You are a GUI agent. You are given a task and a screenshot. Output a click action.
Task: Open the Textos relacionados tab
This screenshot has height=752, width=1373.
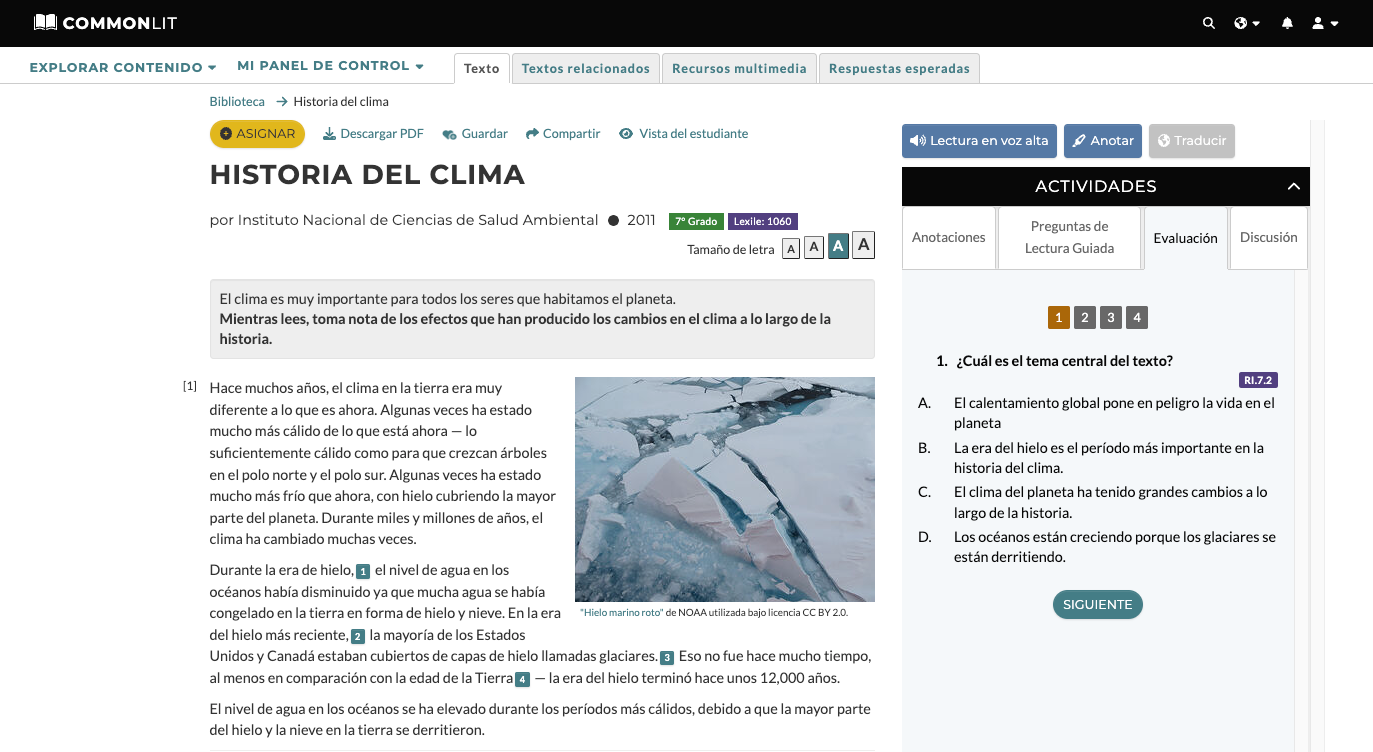click(x=586, y=68)
